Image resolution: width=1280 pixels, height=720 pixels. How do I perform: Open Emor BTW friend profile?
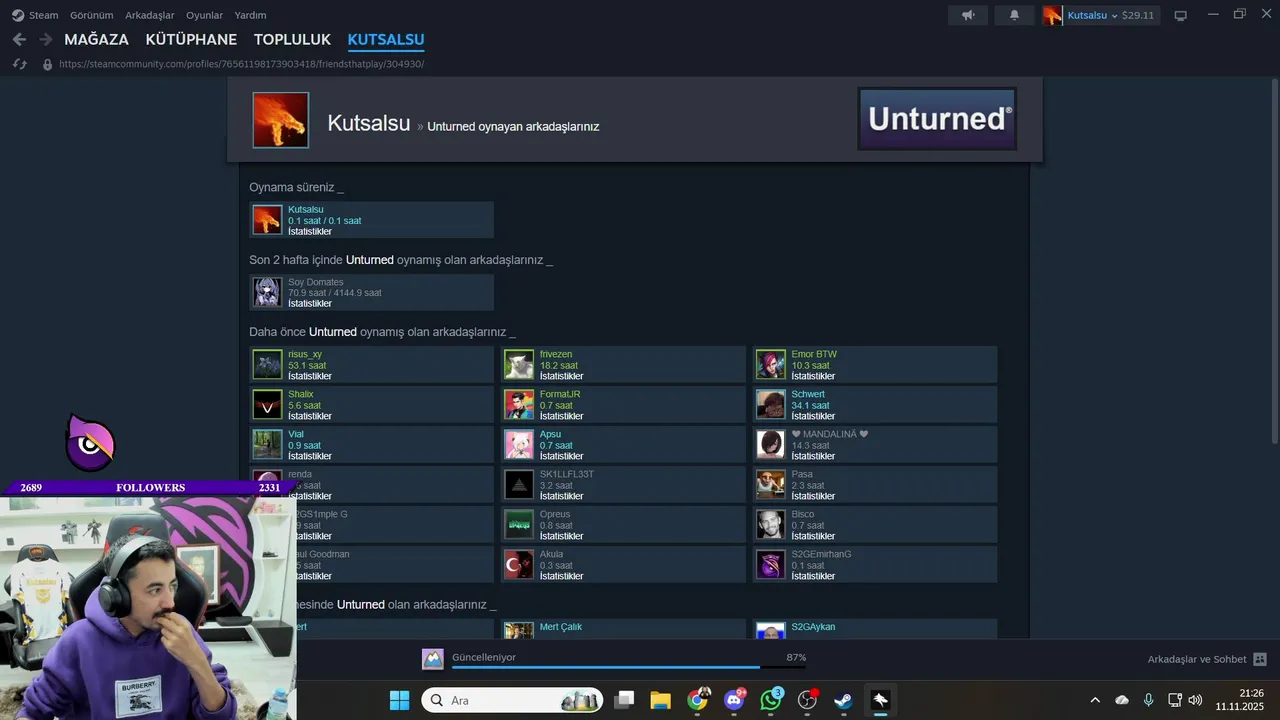(814, 354)
